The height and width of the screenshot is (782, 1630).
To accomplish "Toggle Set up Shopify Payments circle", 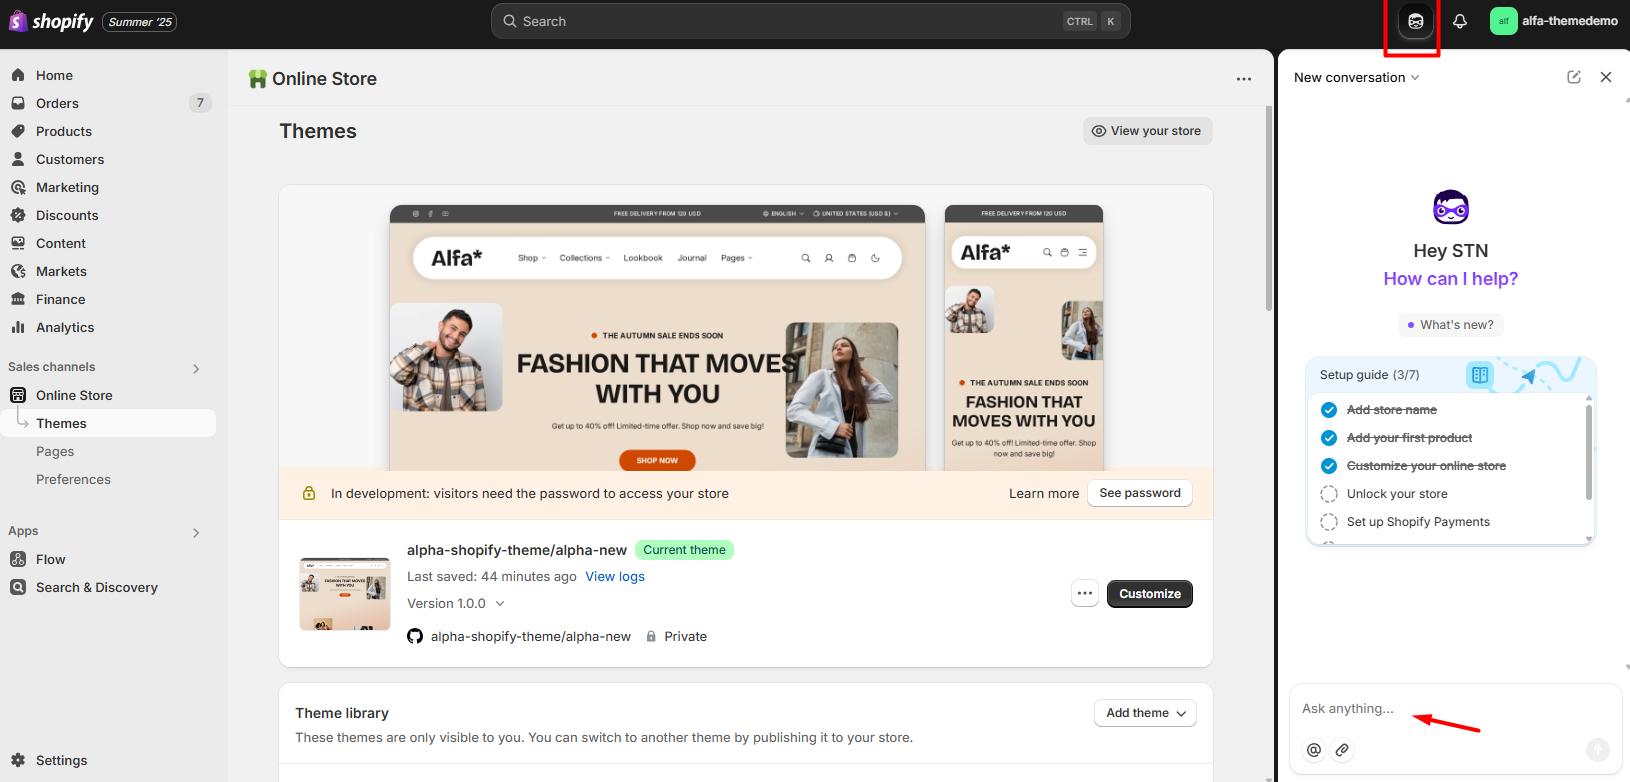I will click(x=1329, y=522).
